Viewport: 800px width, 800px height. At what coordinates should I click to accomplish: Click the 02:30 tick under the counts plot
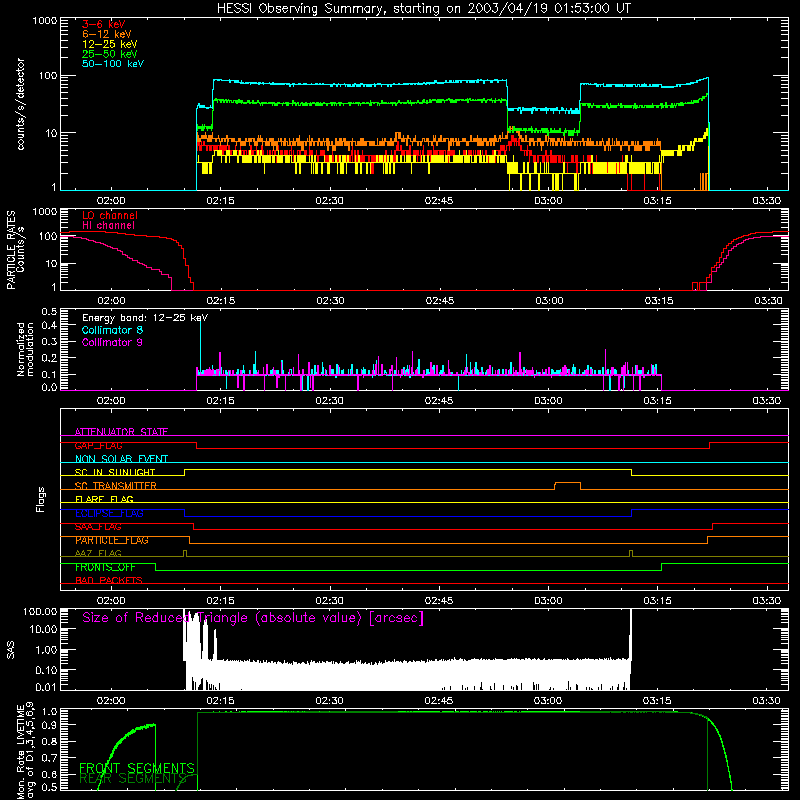[330, 201]
